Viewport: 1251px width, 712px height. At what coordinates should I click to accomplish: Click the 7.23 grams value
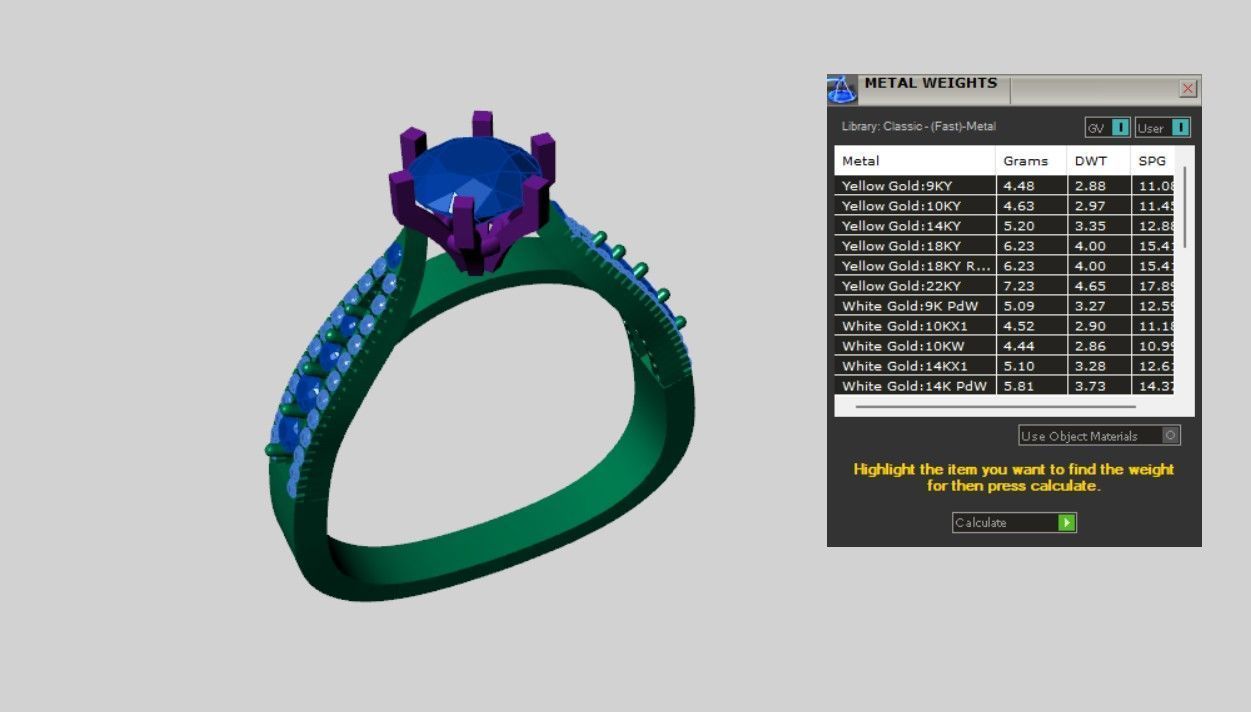[1019, 286]
